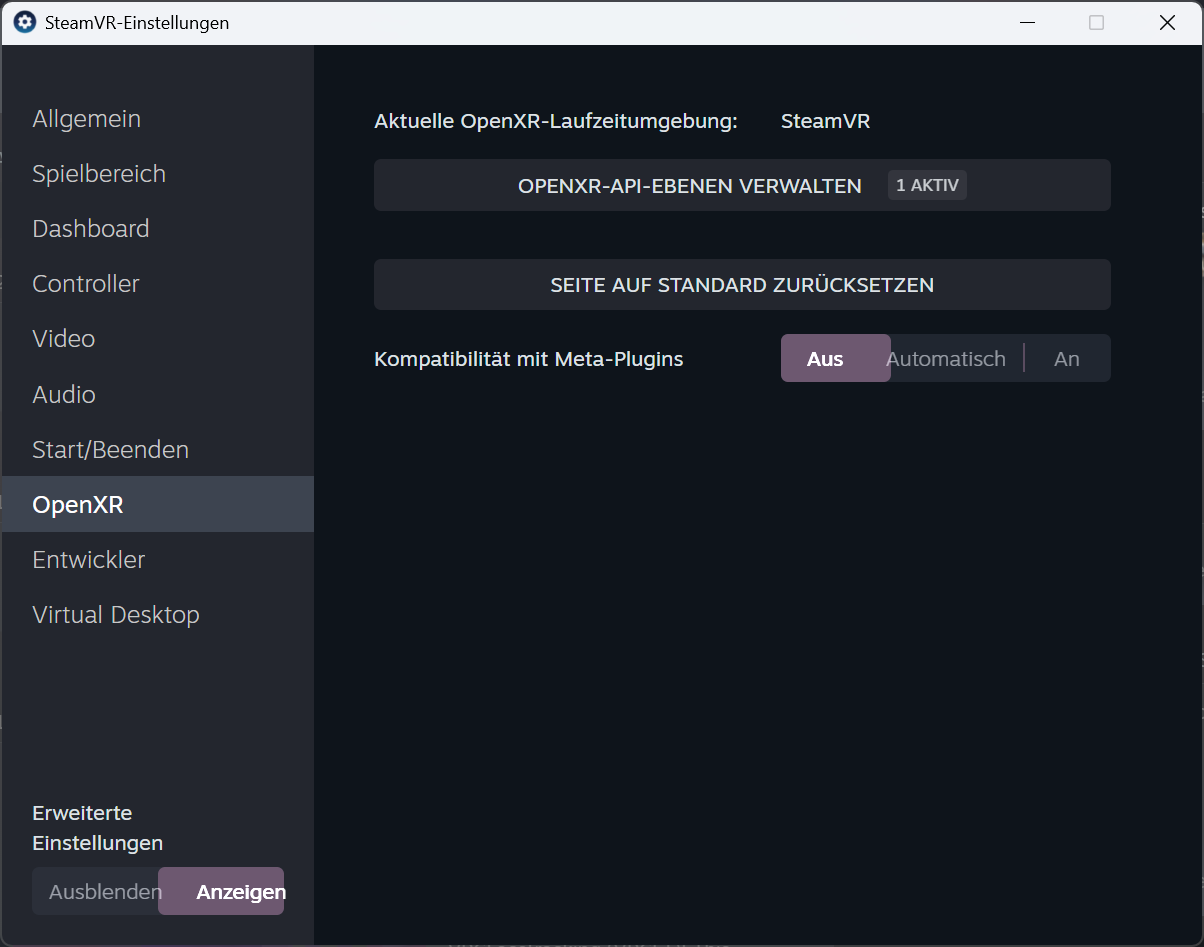Image resolution: width=1204 pixels, height=947 pixels.
Task: Open the Entwickler settings section
Action: pyautogui.click(x=158, y=559)
